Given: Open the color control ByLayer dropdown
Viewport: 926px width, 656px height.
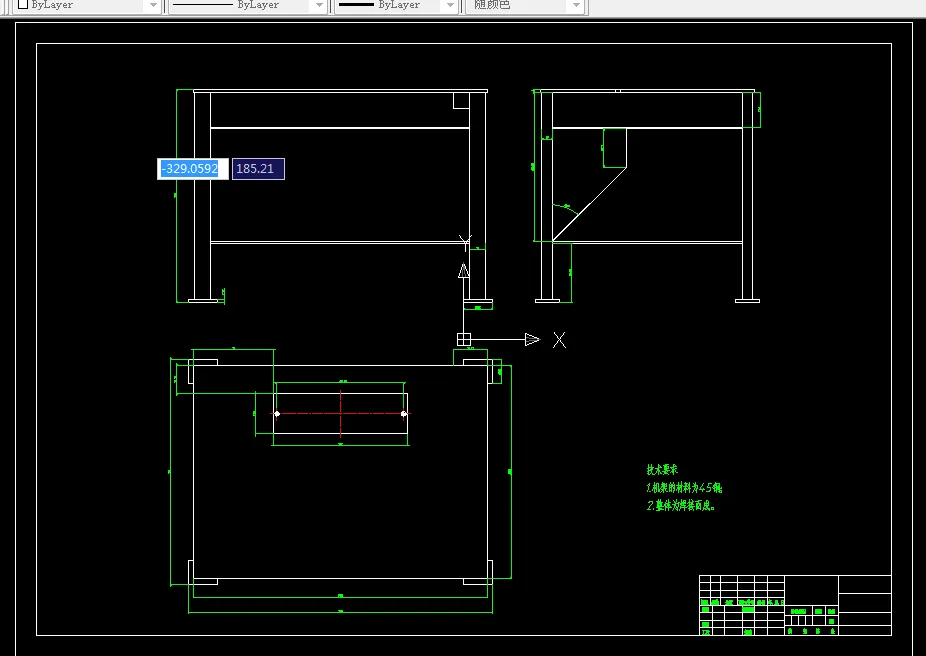Looking at the screenshot, I should point(87,5).
